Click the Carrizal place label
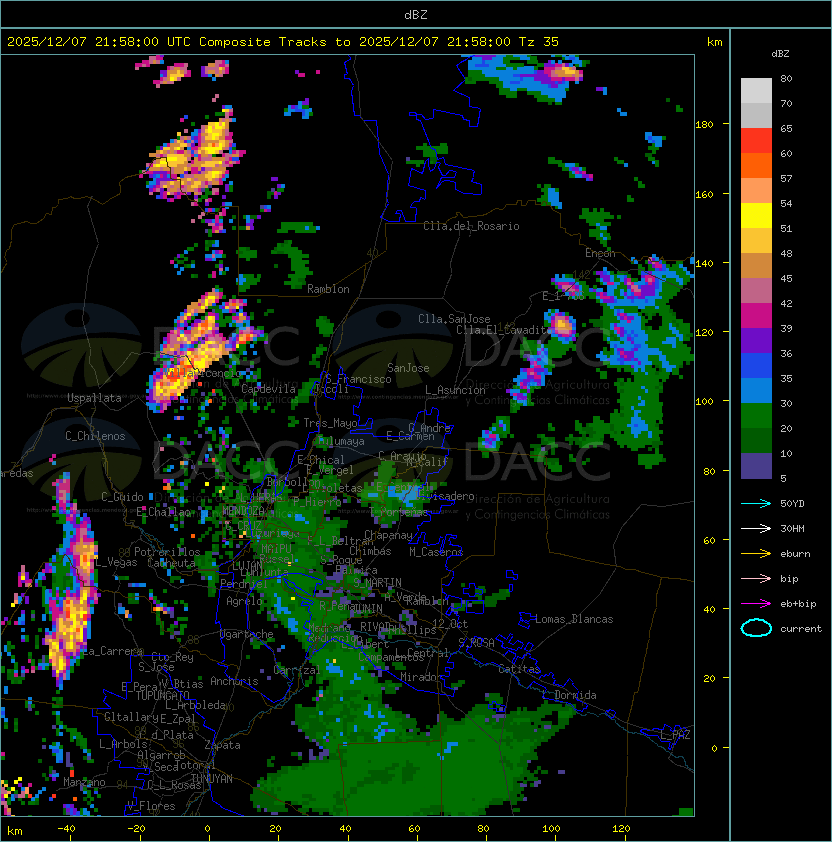This screenshot has width=832, height=842. point(296,670)
